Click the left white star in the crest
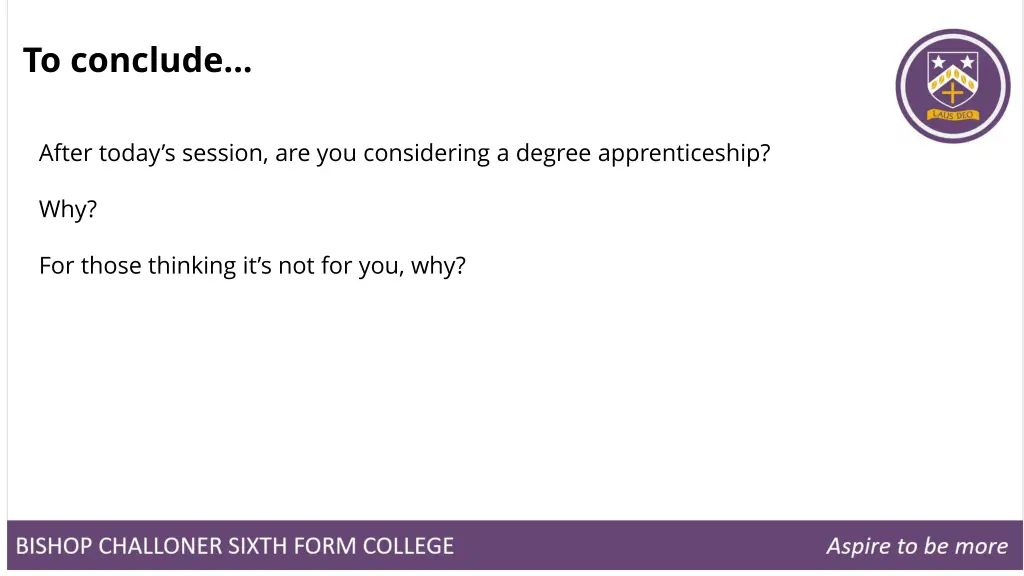 [938, 62]
